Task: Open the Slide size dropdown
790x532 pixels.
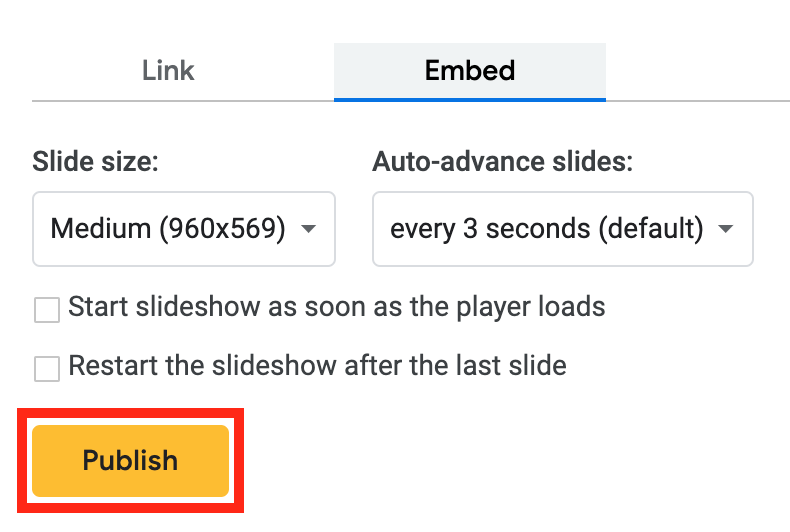Action: point(184,230)
